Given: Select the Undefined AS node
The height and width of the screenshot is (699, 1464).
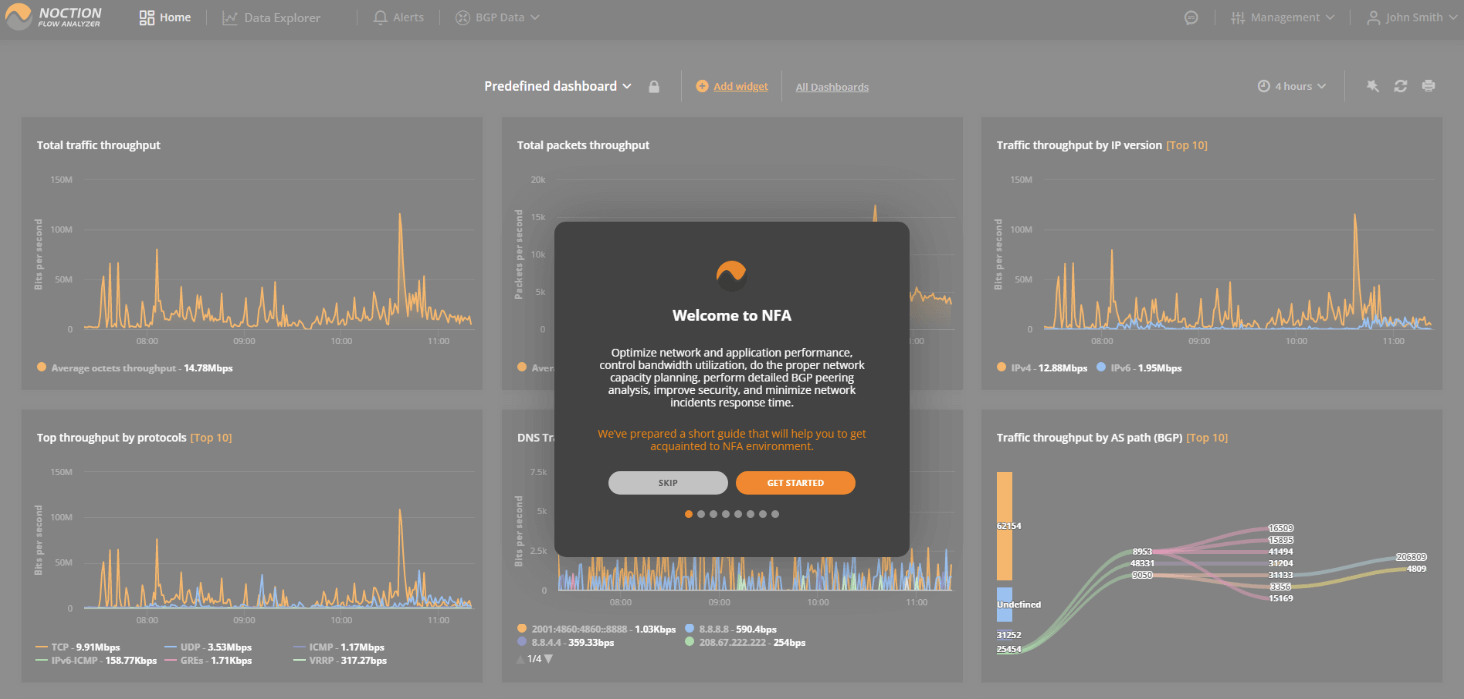Looking at the screenshot, I should pos(1005,604).
